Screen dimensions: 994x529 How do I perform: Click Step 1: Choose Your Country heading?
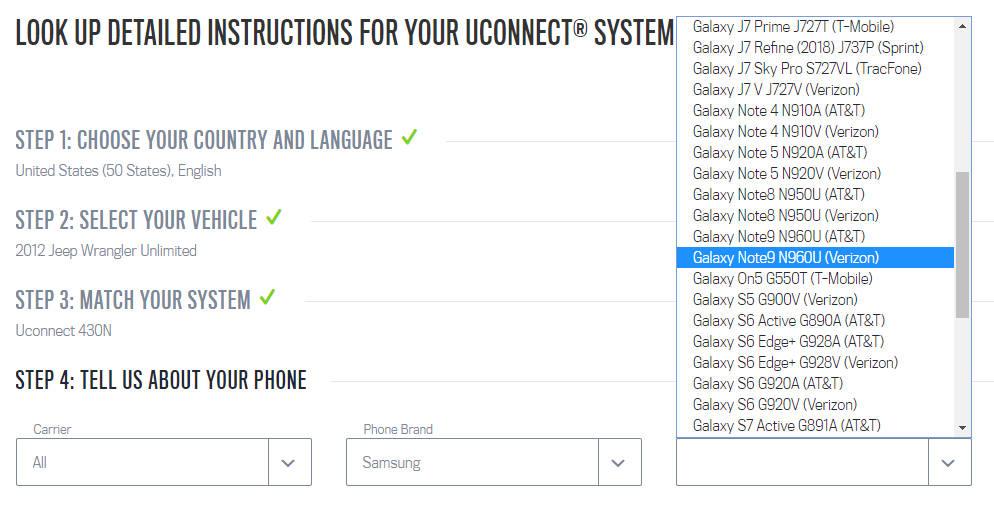point(204,140)
